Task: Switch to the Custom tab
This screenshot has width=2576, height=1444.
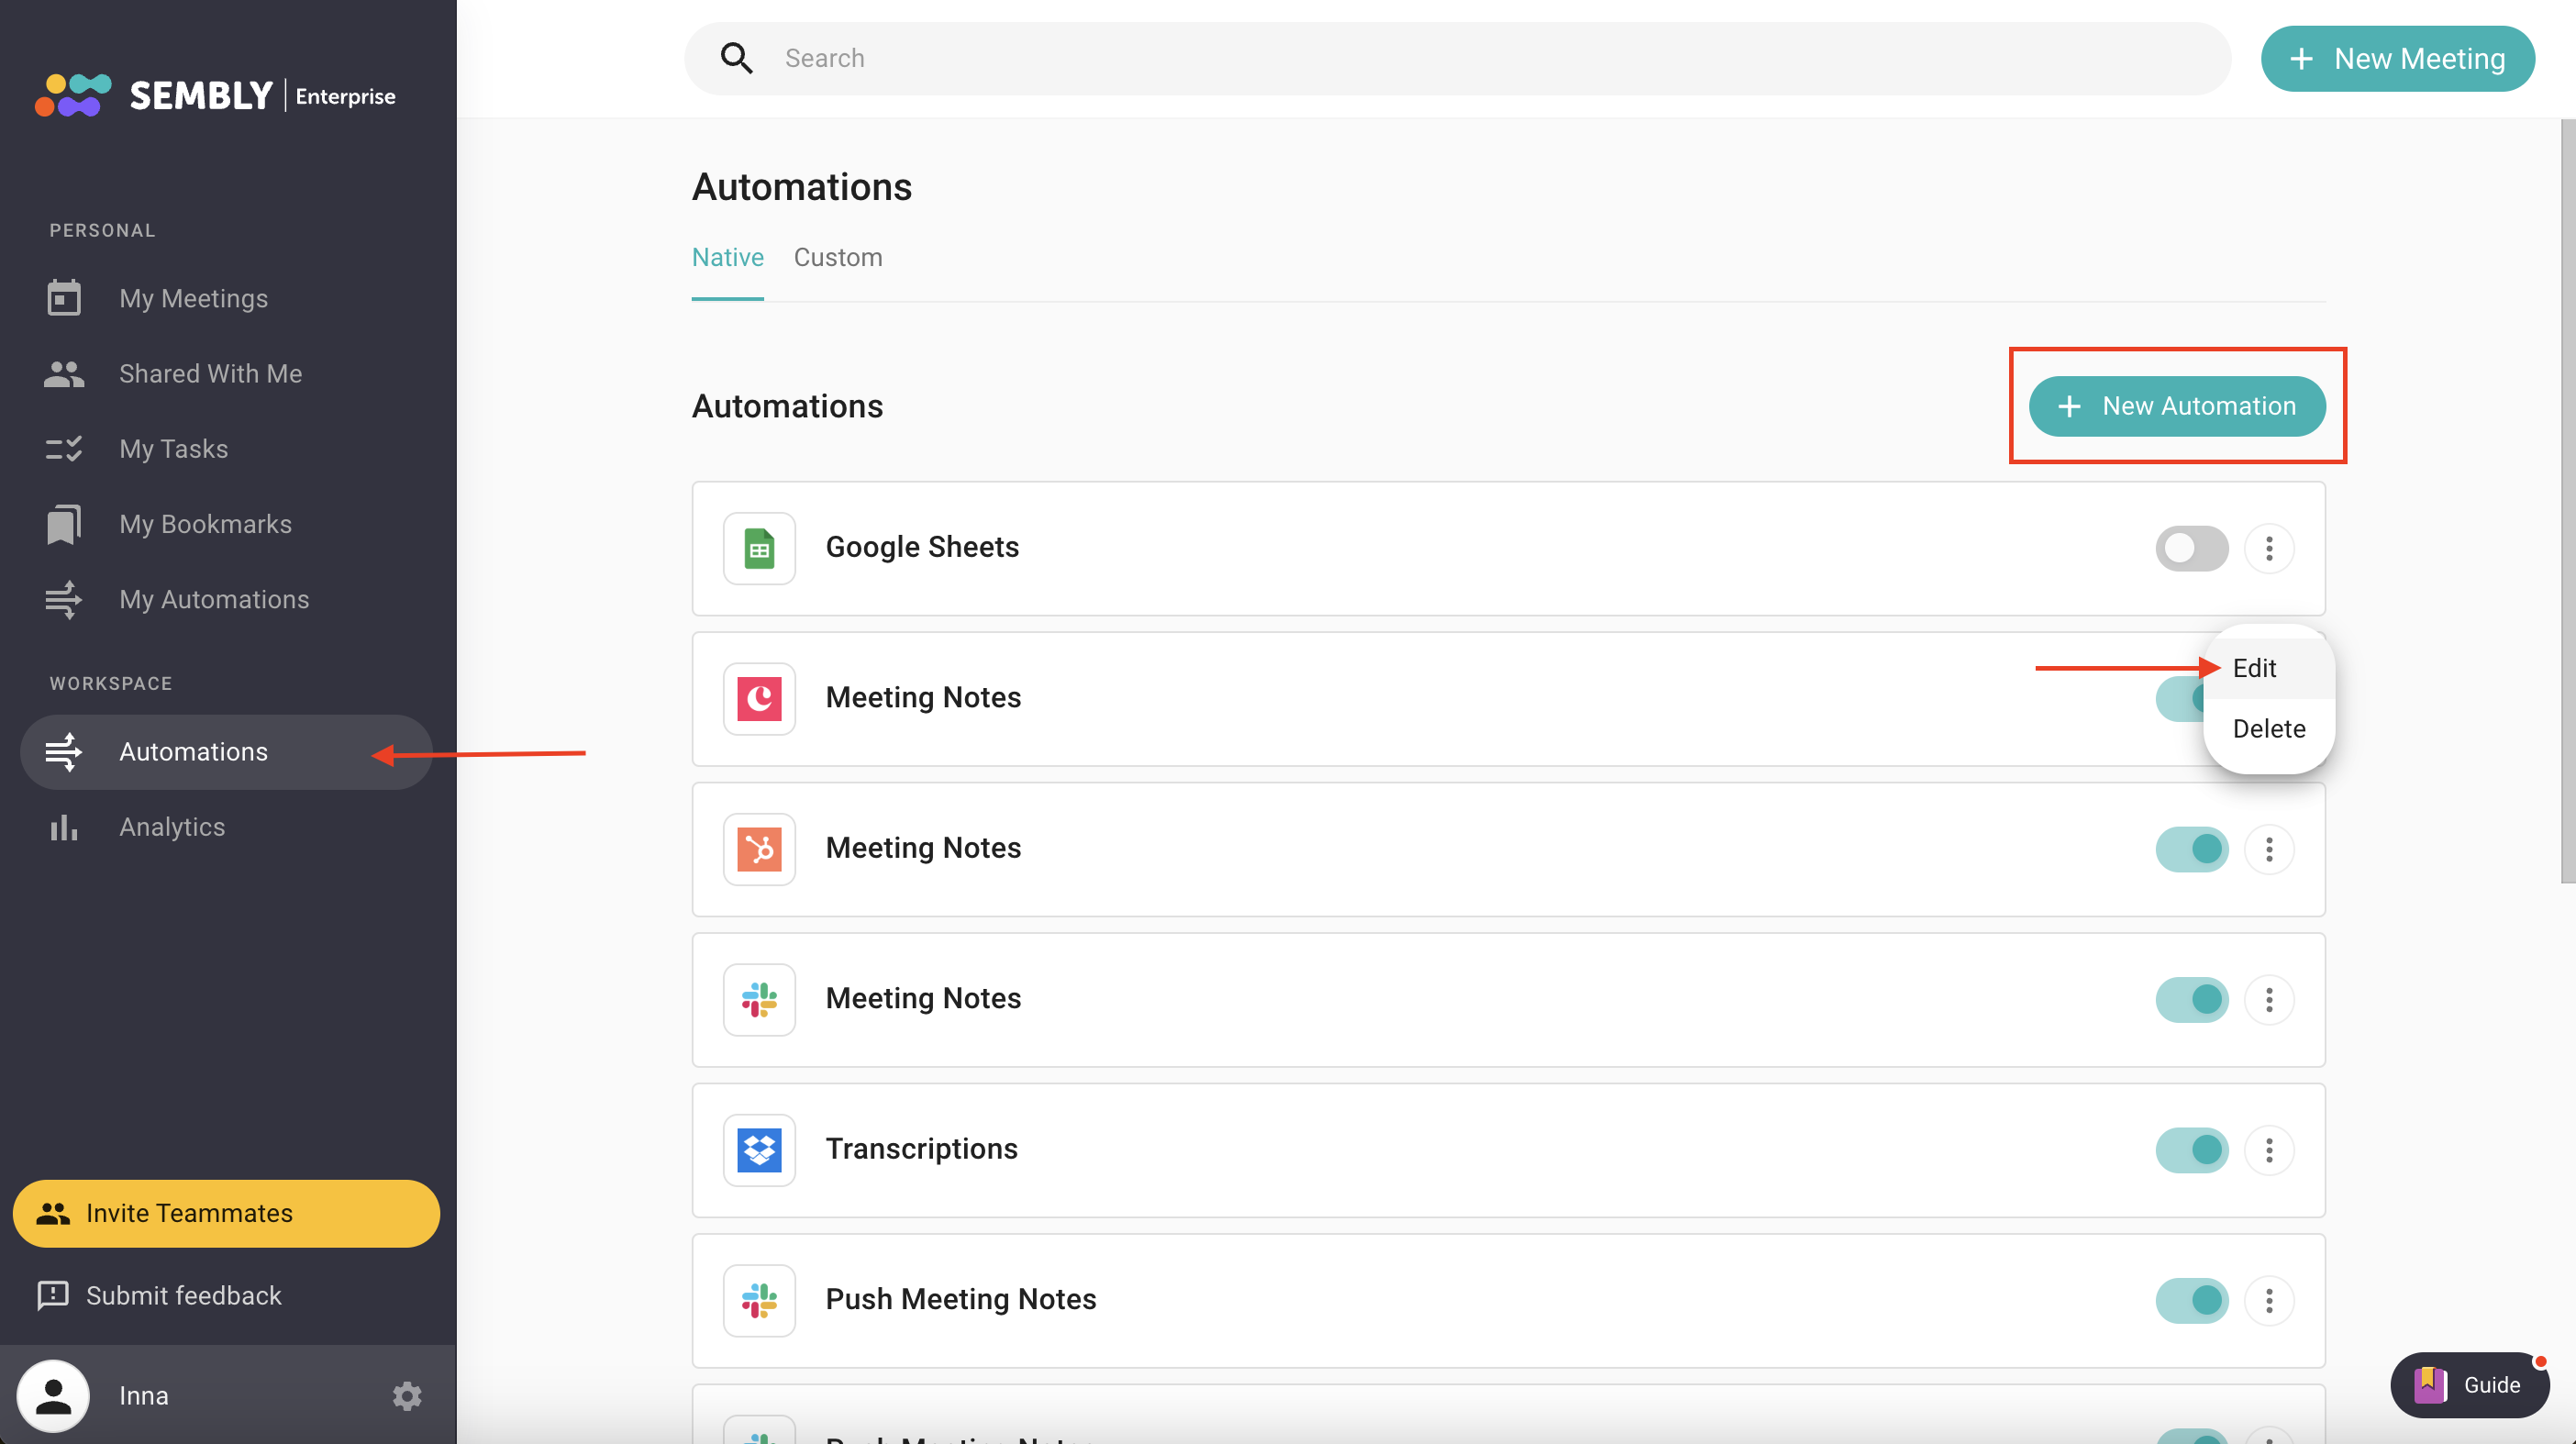Action: (x=837, y=257)
